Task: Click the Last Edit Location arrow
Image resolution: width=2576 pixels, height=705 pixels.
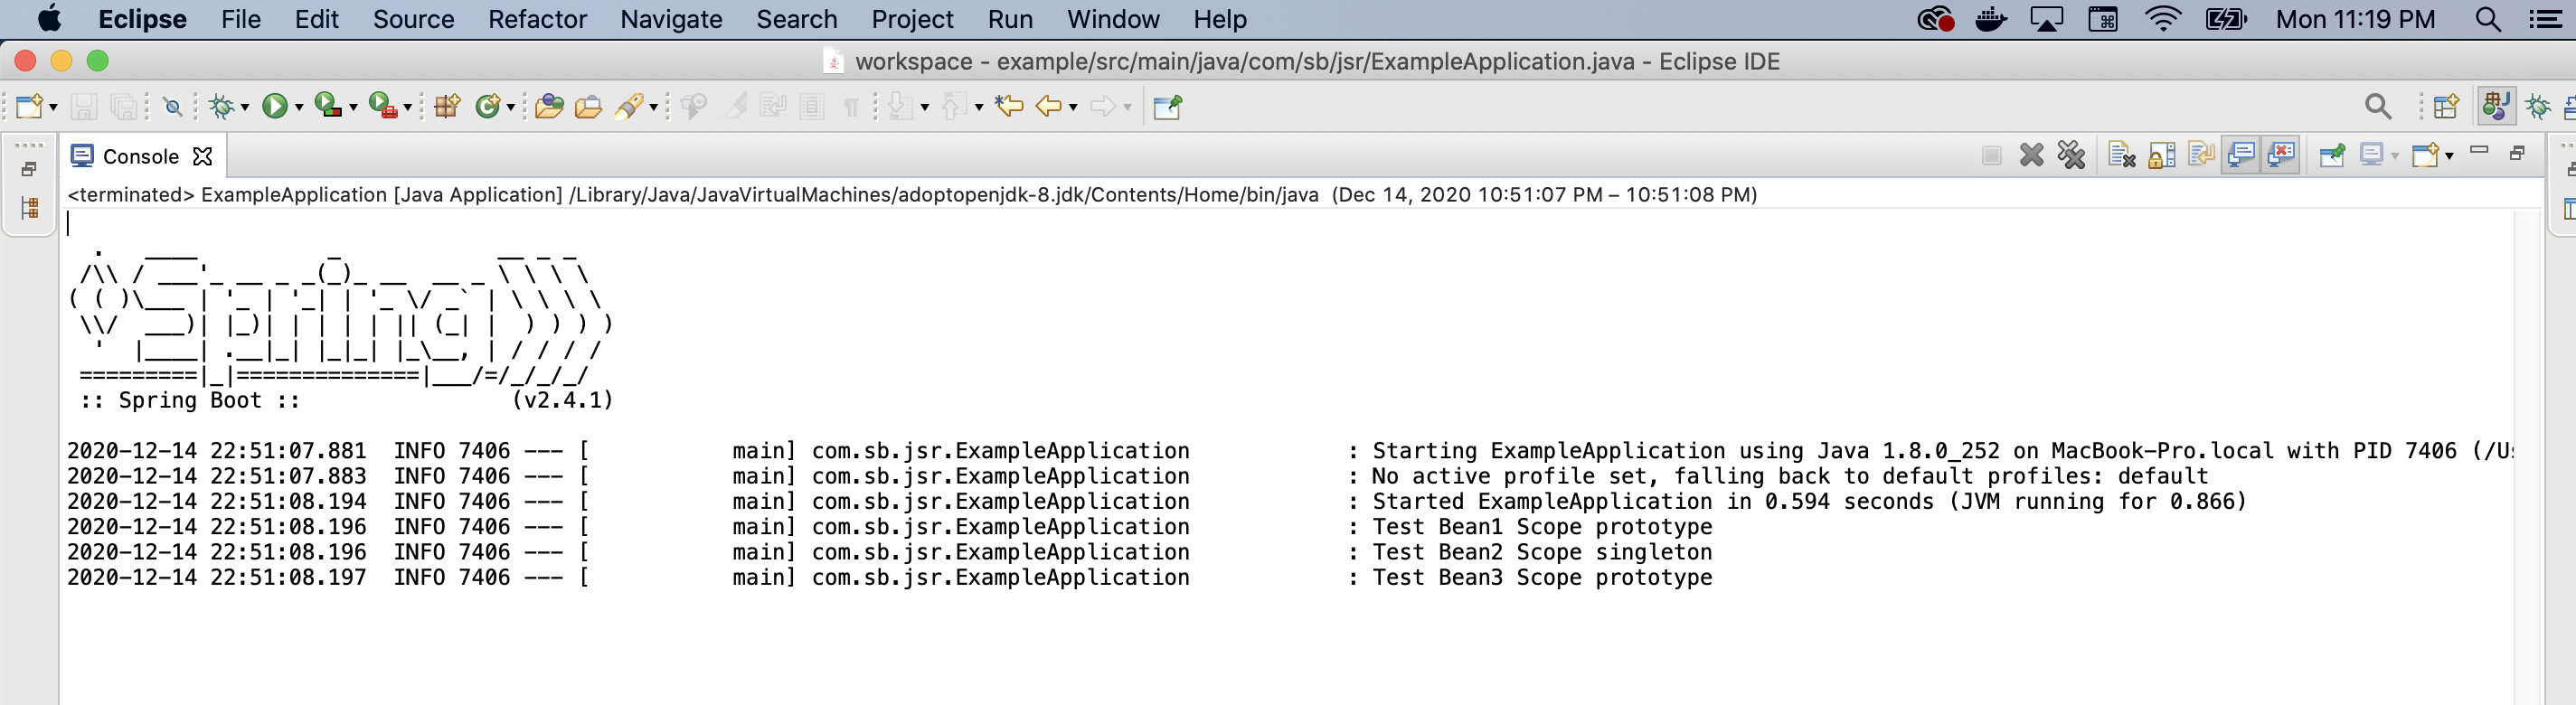Action: click(1009, 106)
